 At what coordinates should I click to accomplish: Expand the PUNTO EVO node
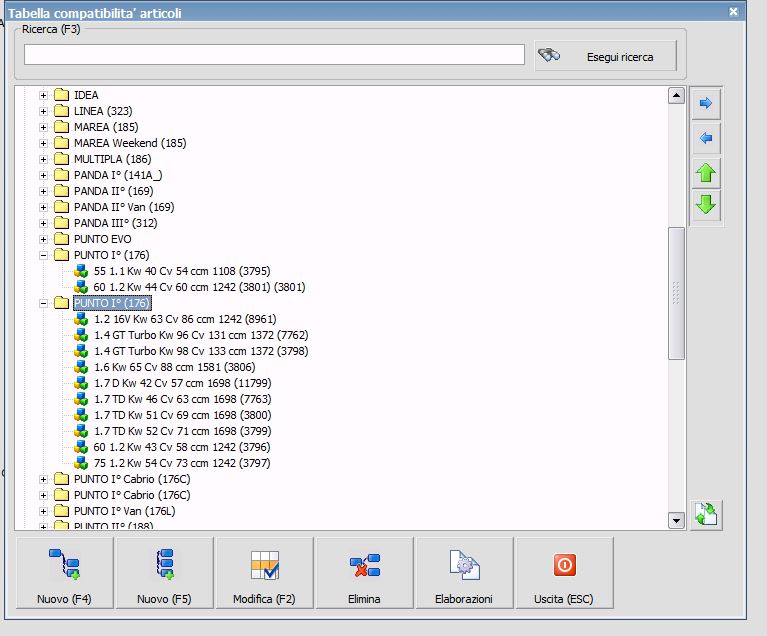[x=44, y=239]
